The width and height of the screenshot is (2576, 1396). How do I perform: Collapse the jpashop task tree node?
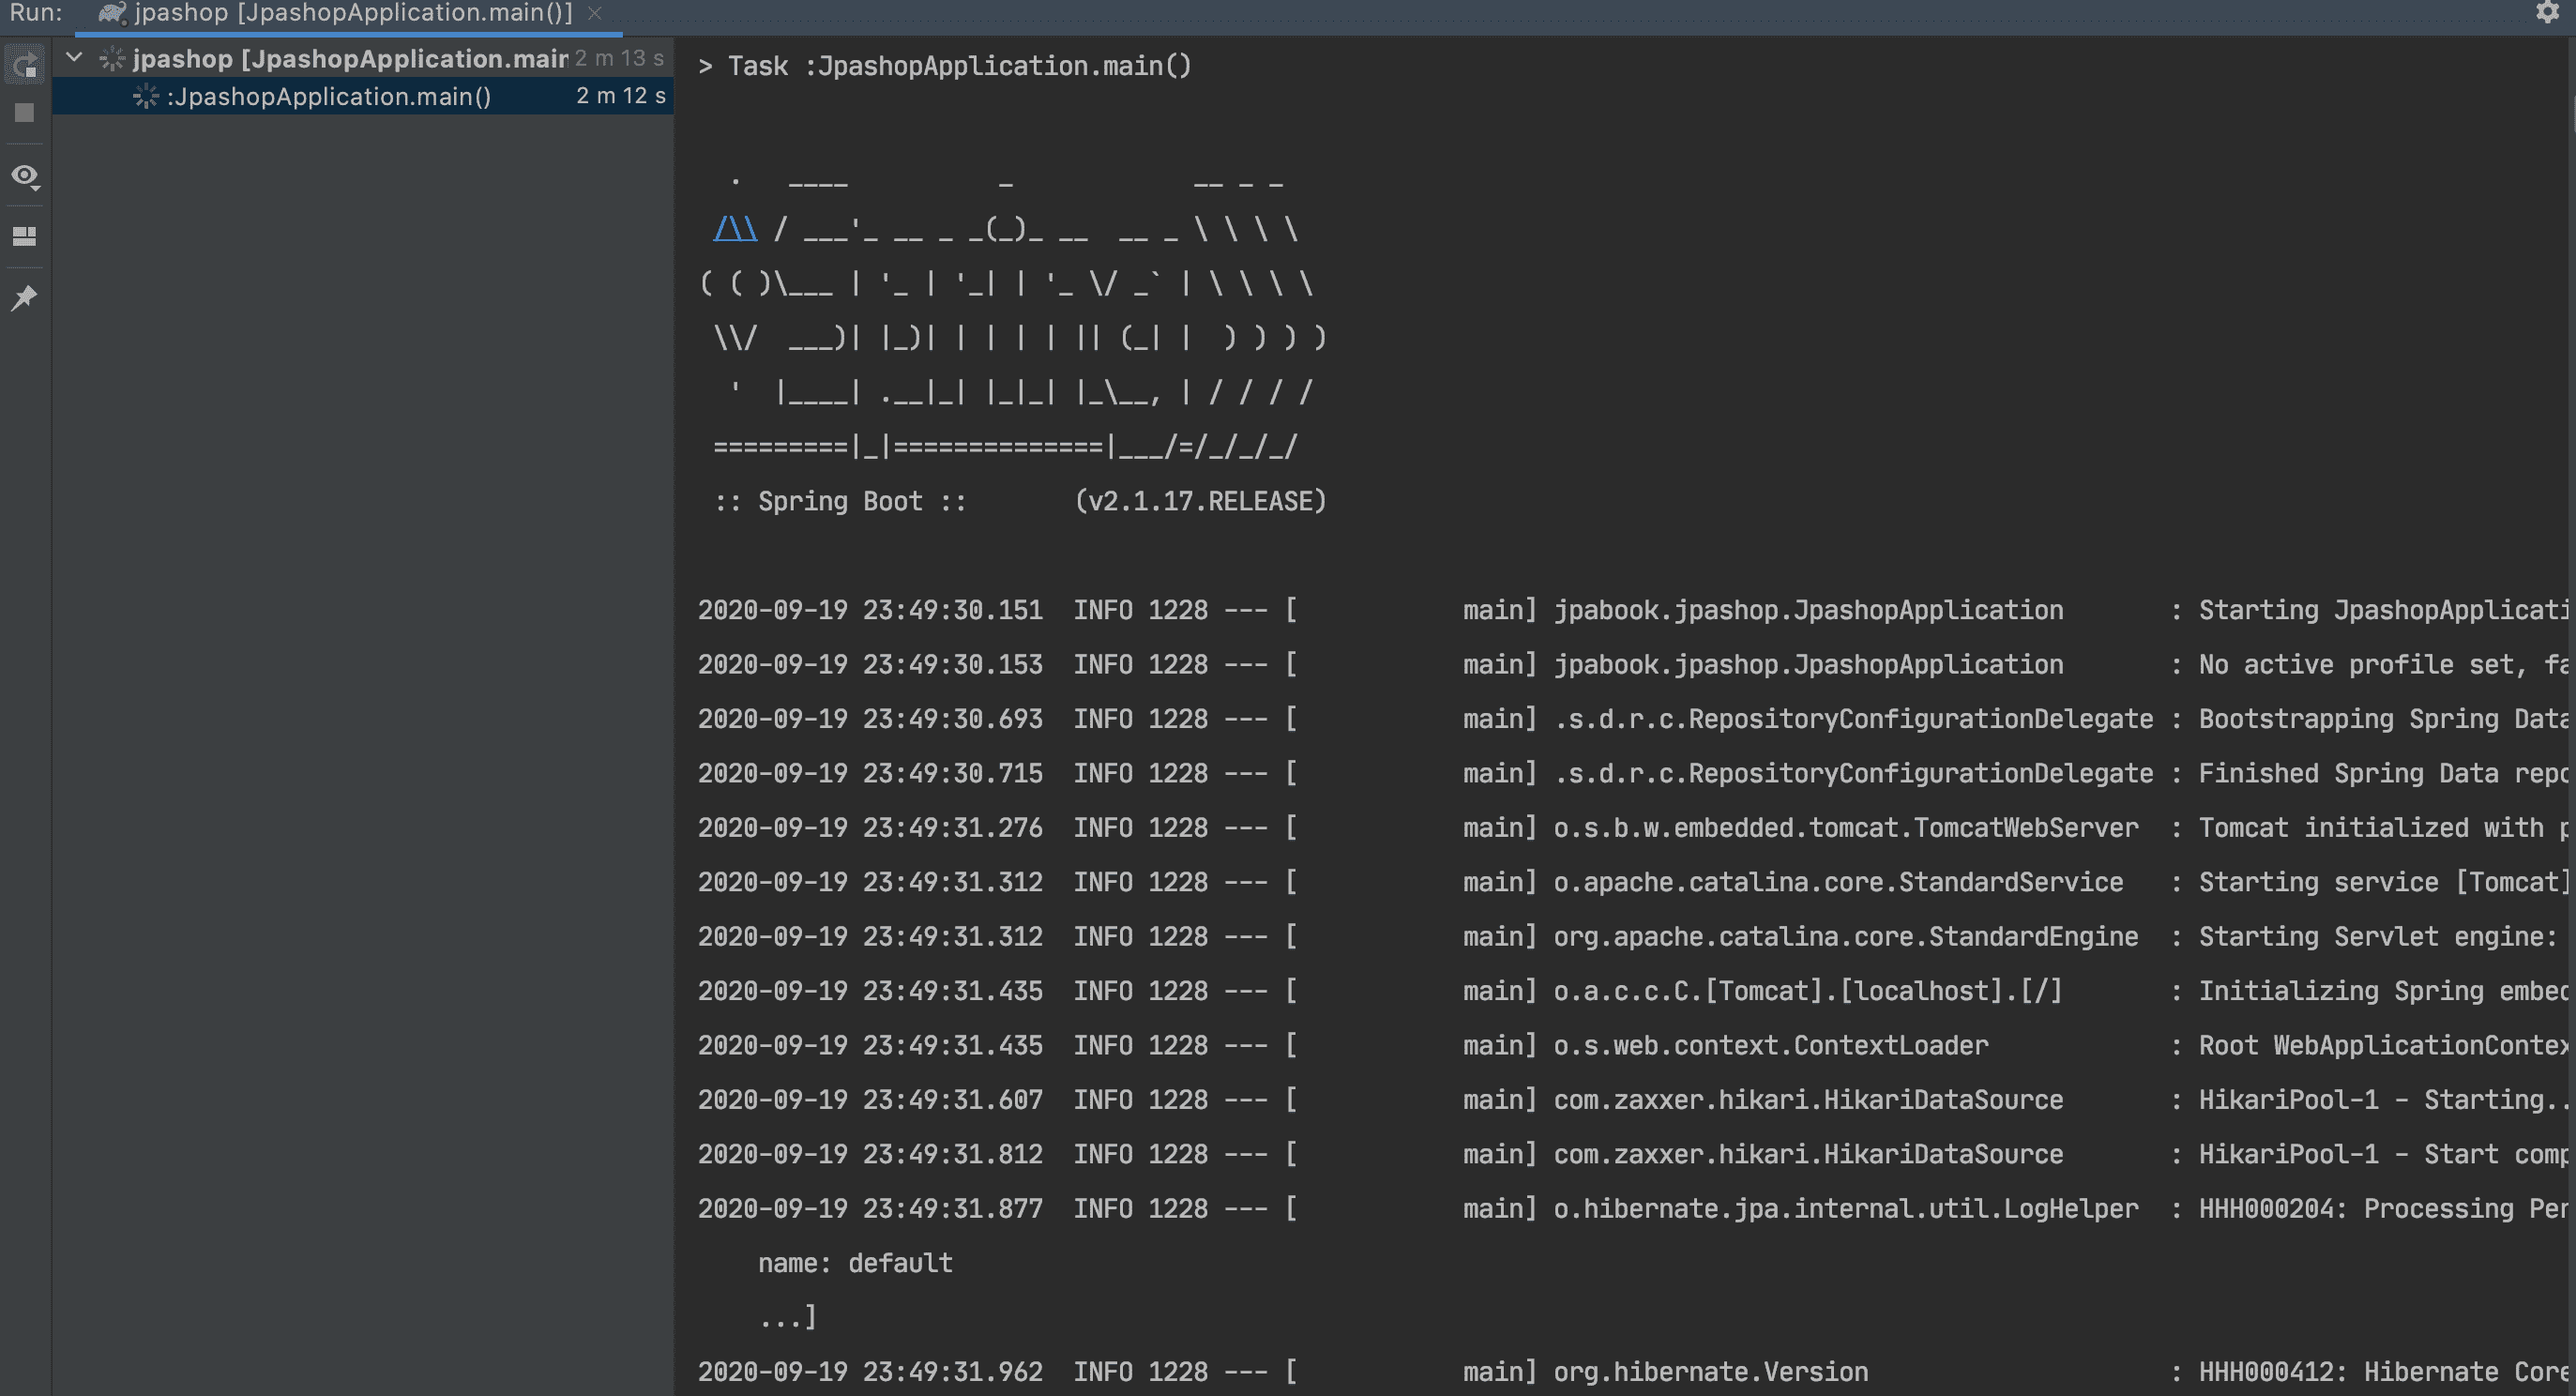tap(74, 58)
